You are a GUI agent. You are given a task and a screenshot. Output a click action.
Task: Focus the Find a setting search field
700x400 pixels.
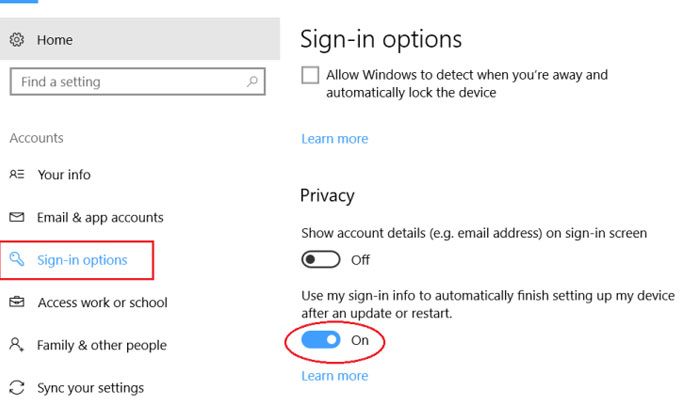point(125,82)
